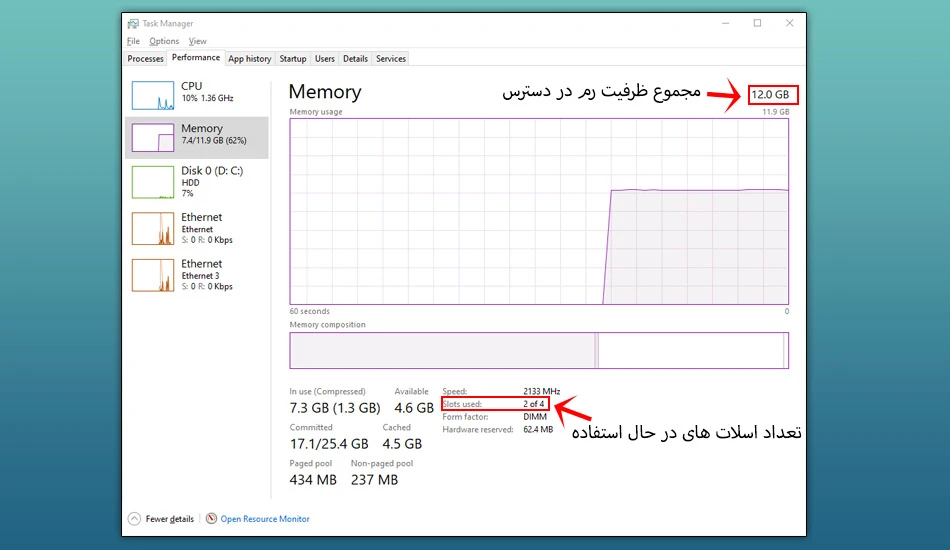Screen dimensions: 950x550
Task: Select the Memory 7.4/11.9 GB entry text
Action: [214, 134]
